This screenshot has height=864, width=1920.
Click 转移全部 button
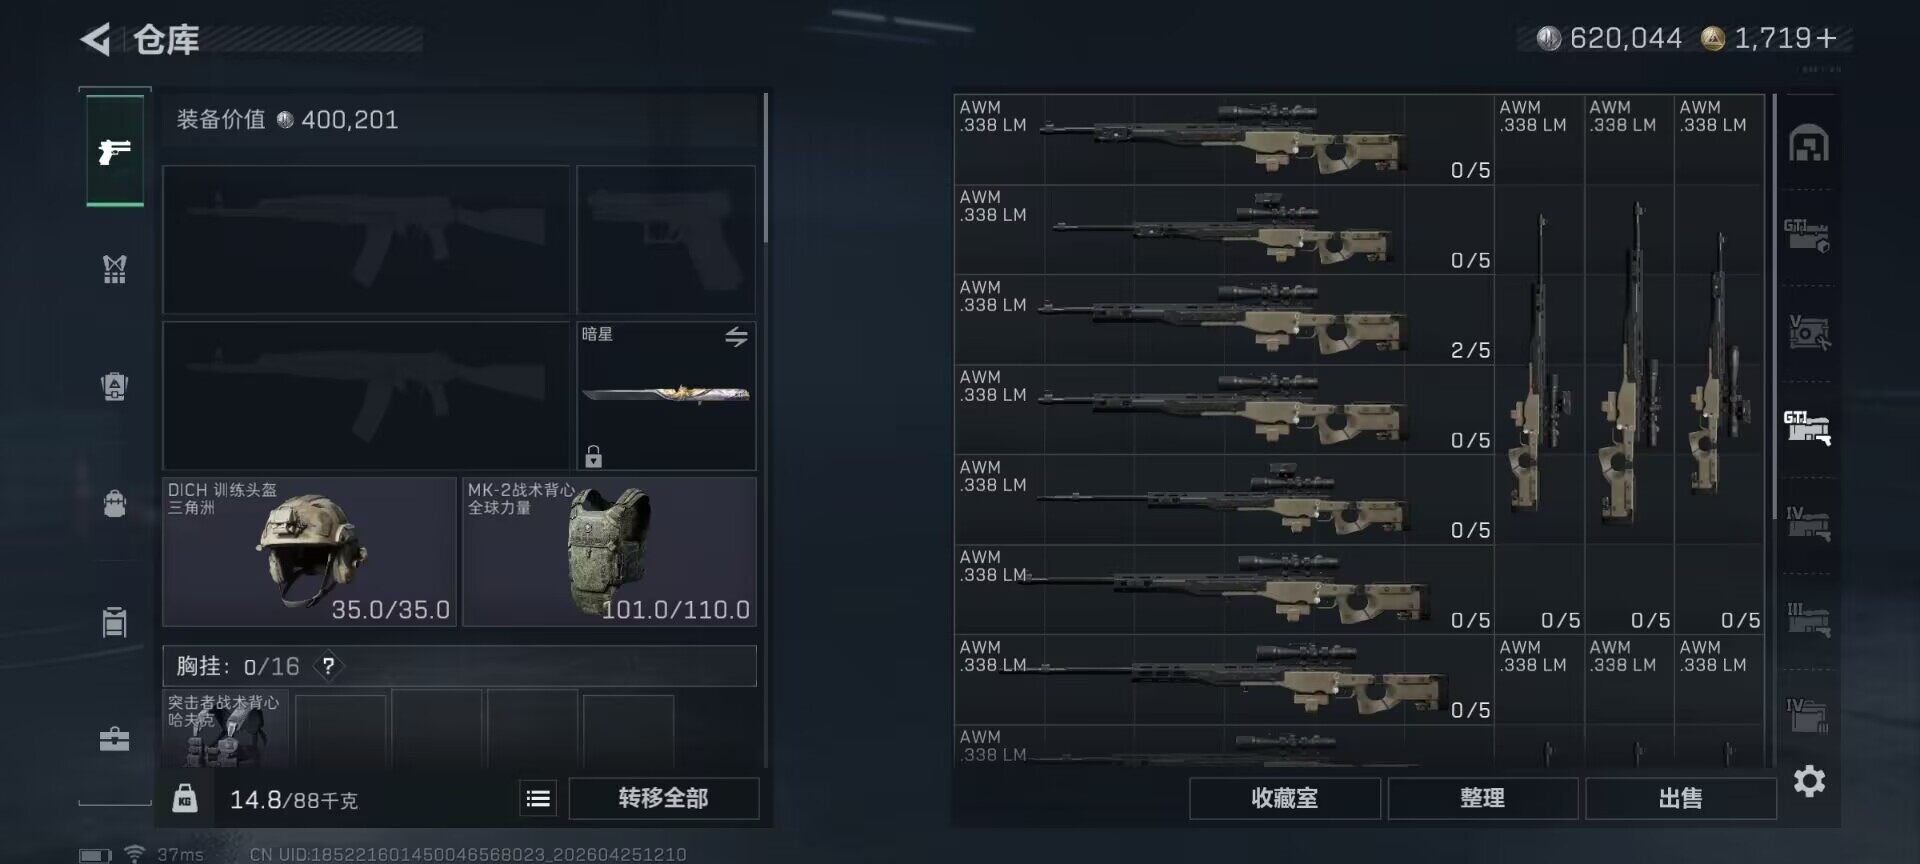click(663, 798)
